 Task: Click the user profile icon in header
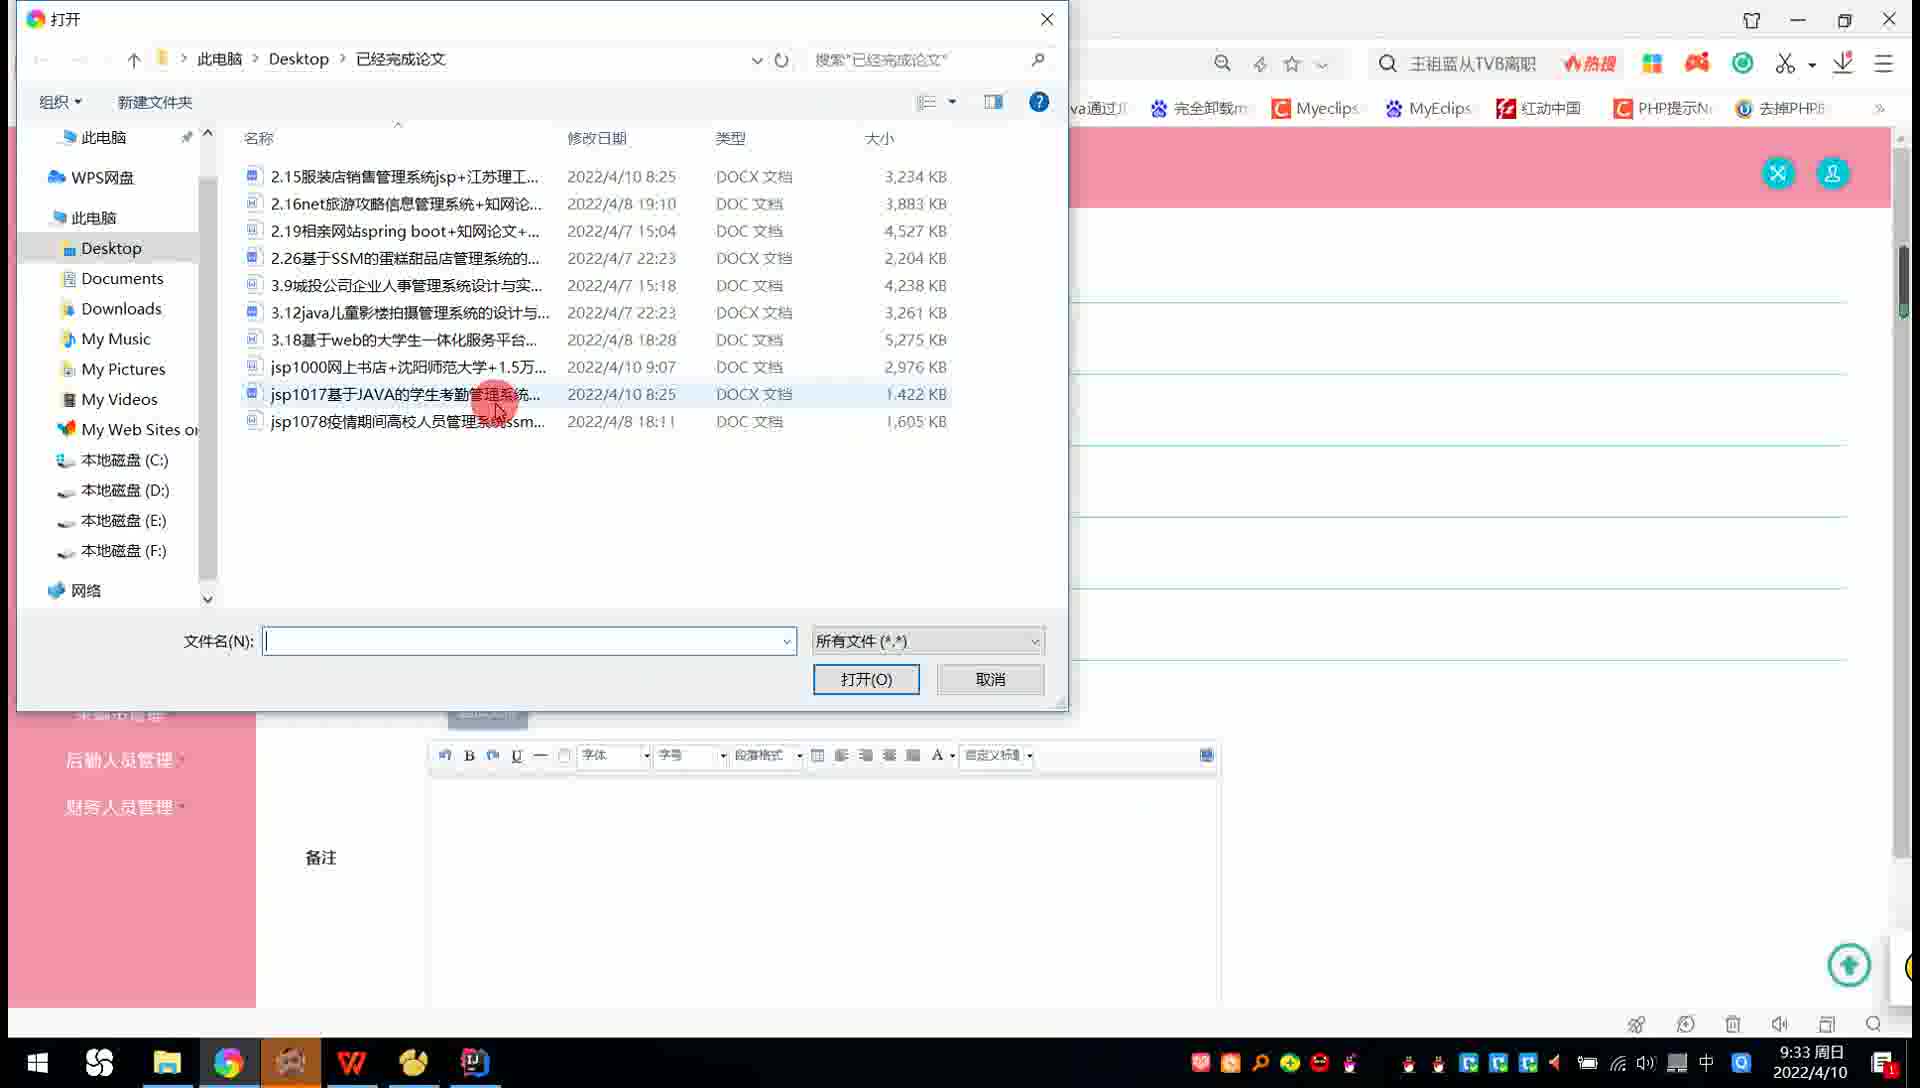click(1832, 174)
